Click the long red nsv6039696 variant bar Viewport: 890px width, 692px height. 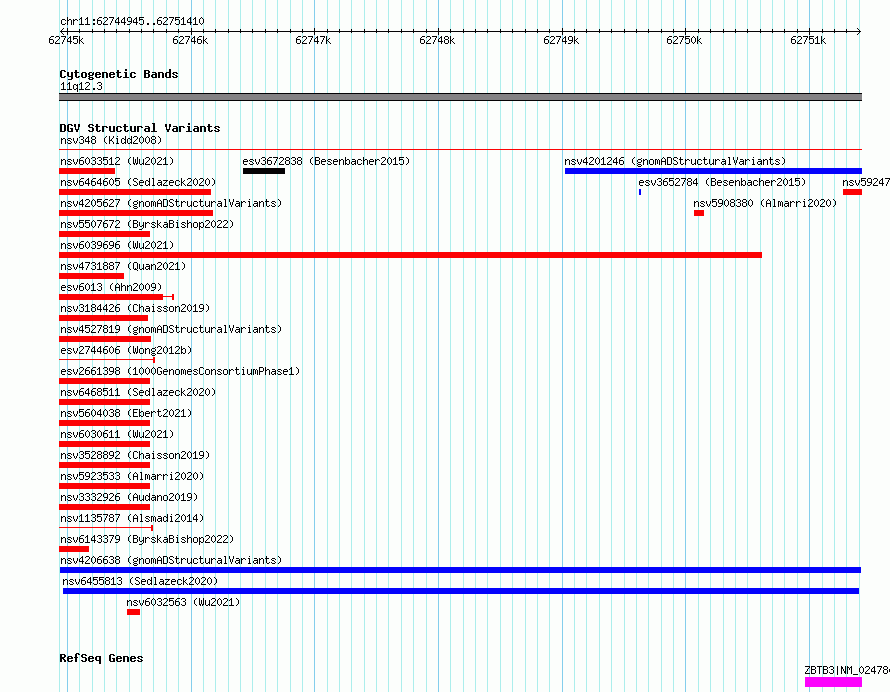pyautogui.click(x=410, y=255)
